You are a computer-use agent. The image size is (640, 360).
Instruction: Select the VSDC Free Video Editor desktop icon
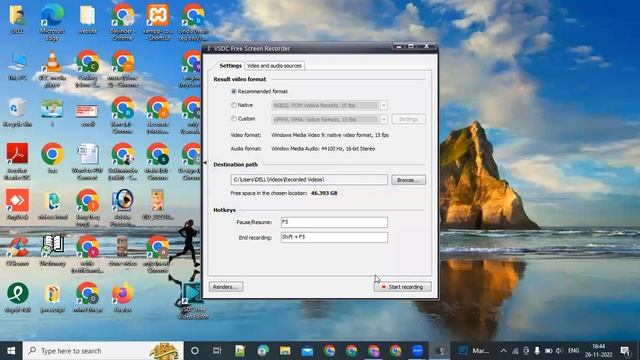[x=193, y=301]
